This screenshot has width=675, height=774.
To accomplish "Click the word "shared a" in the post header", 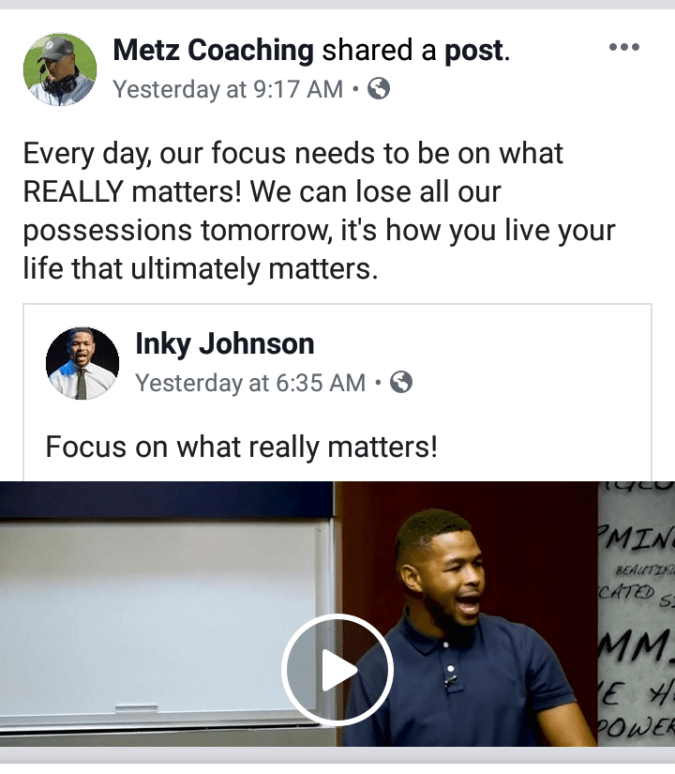I will [x=379, y=50].
